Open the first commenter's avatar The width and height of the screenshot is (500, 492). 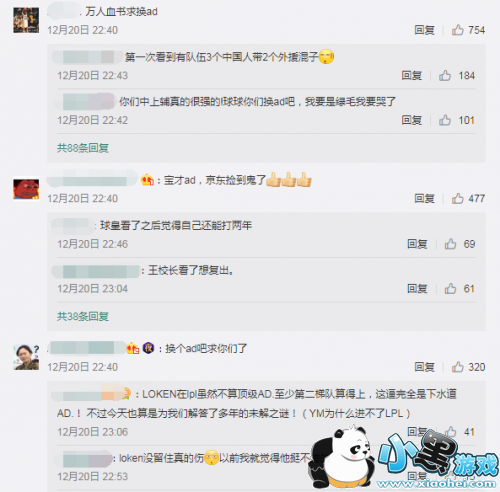click(x=26, y=20)
